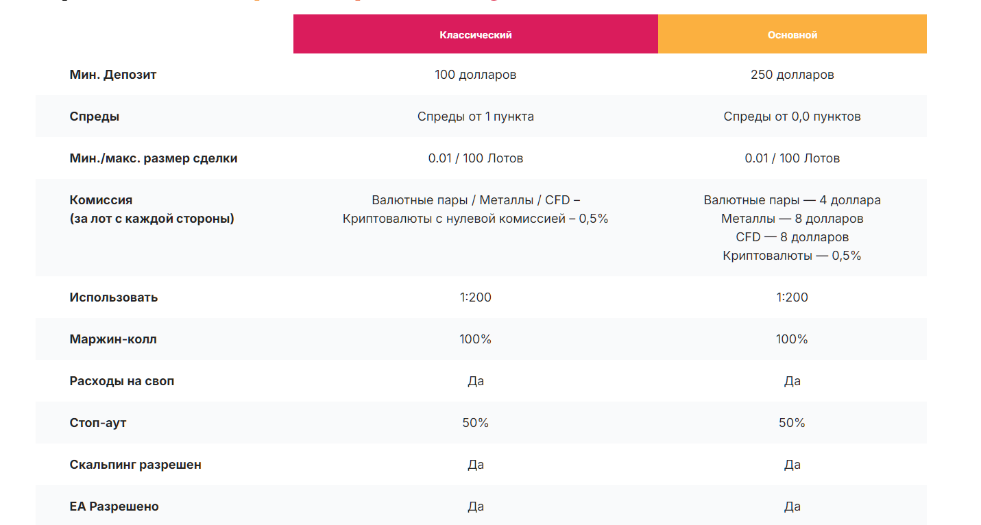
Task: Click the Металлы — 8 долларов line
Action: 792,219
